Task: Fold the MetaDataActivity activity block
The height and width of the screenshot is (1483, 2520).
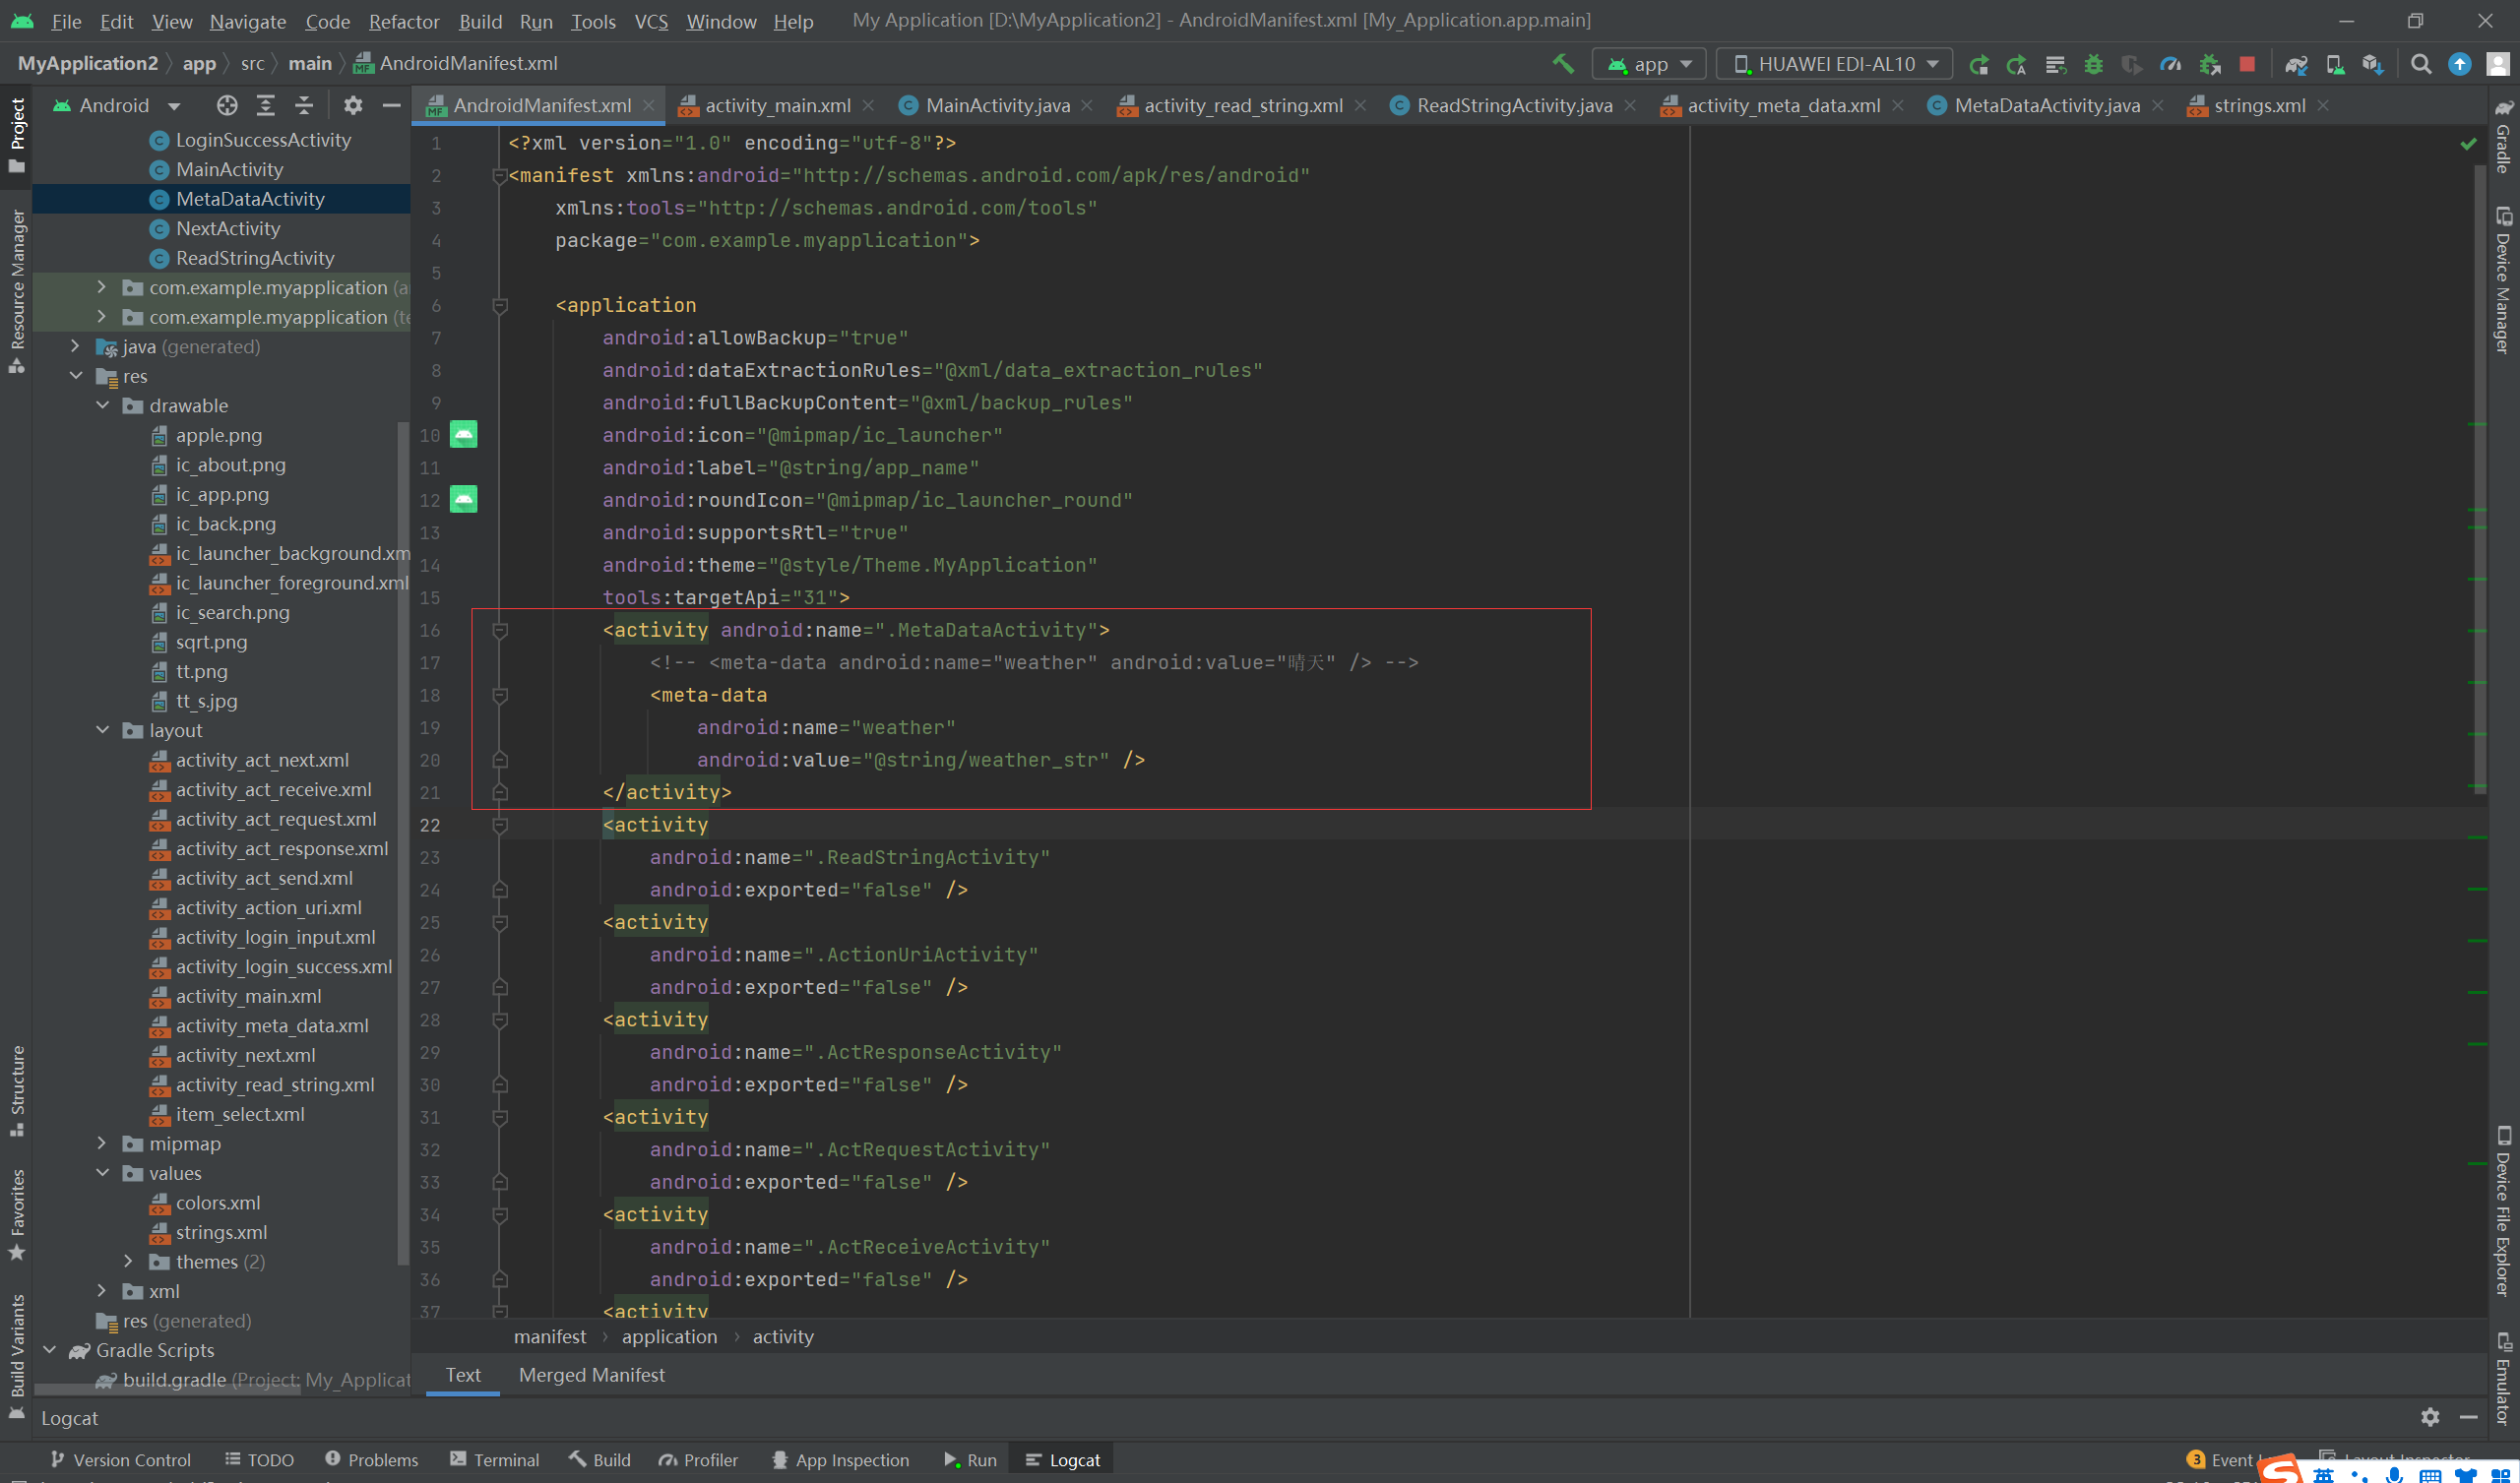Action: click(500, 630)
